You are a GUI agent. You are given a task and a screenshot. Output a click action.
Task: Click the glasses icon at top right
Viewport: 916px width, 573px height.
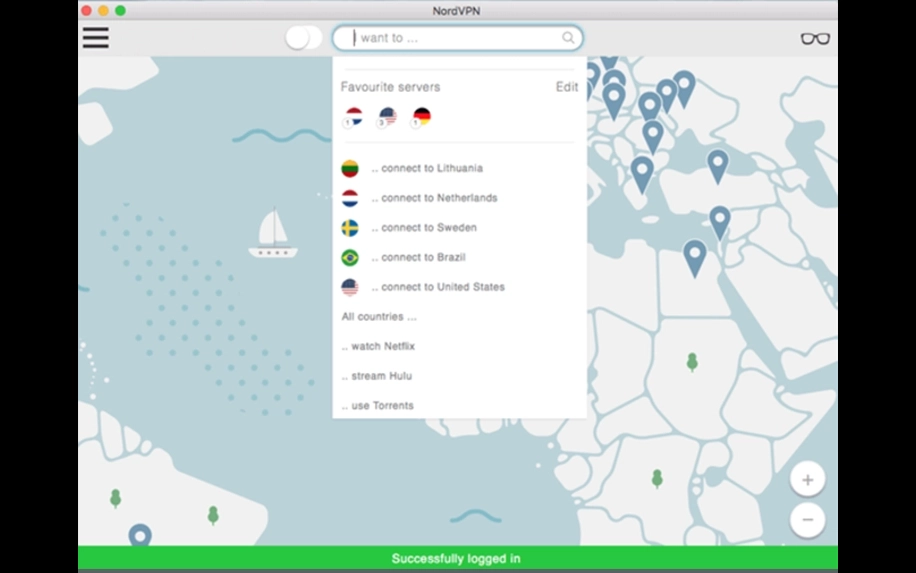(815, 39)
